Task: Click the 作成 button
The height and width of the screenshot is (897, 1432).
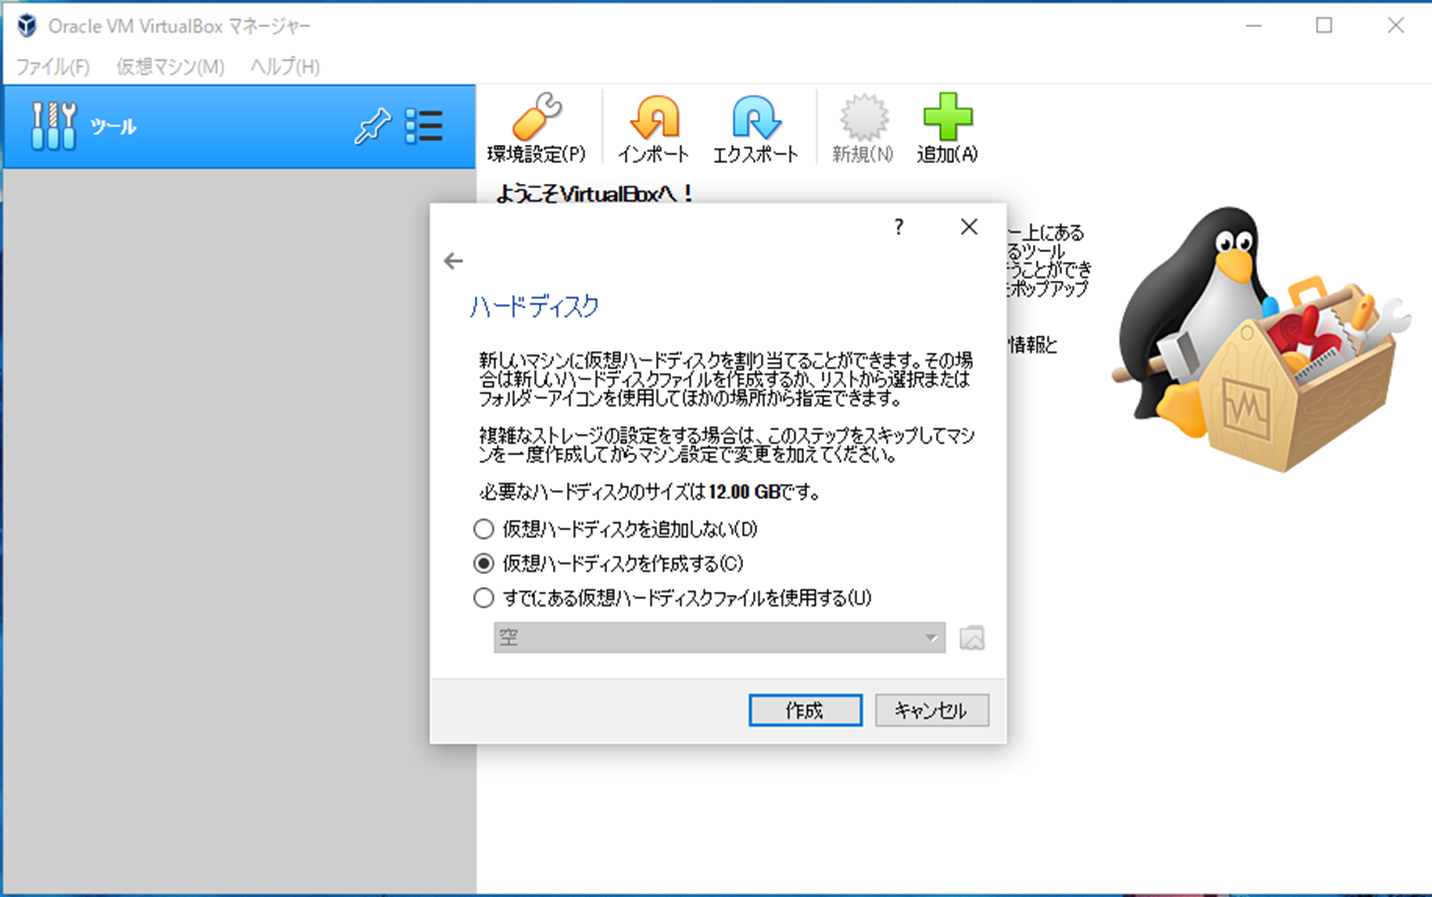Action: (805, 710)
